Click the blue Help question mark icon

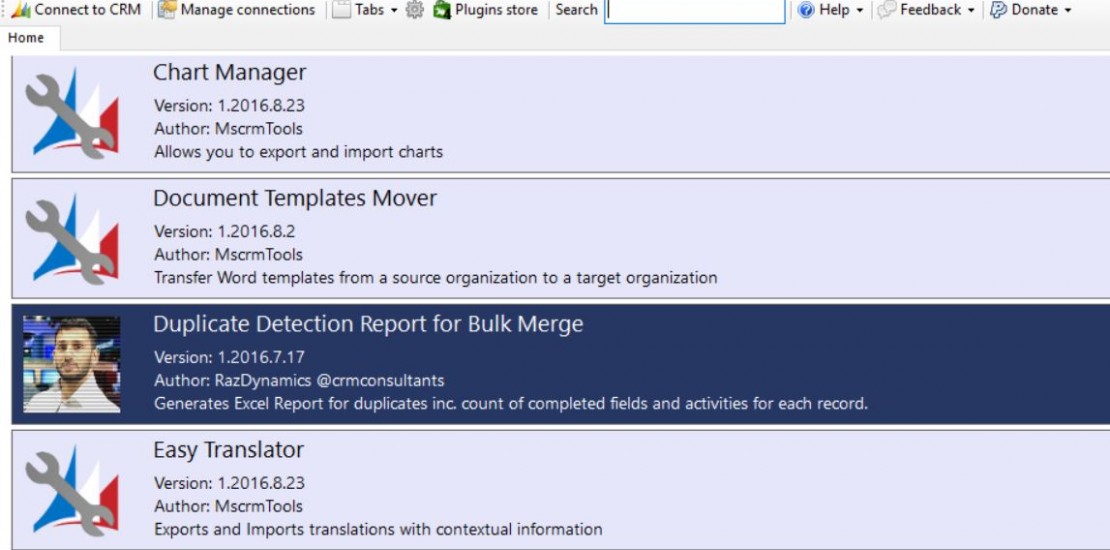click(806, 10)
